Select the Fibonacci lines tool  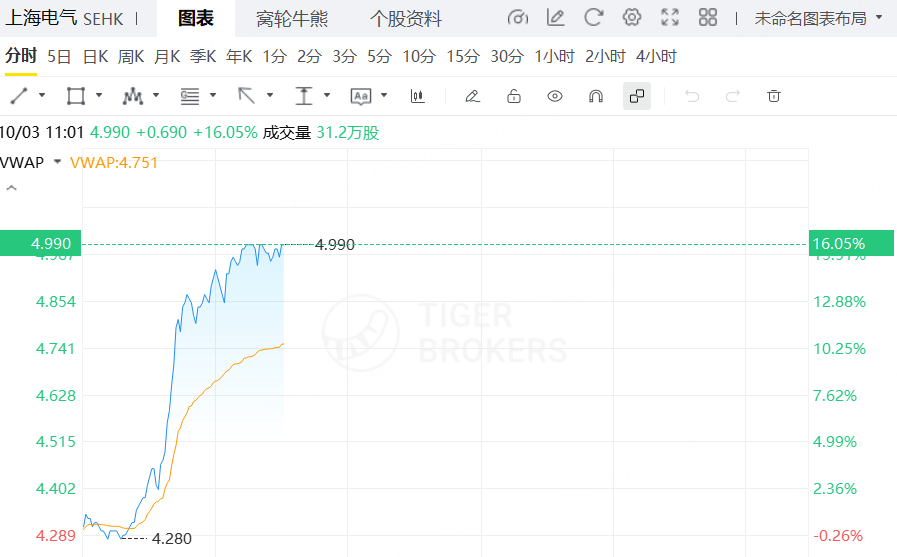[x=190, y=96]
